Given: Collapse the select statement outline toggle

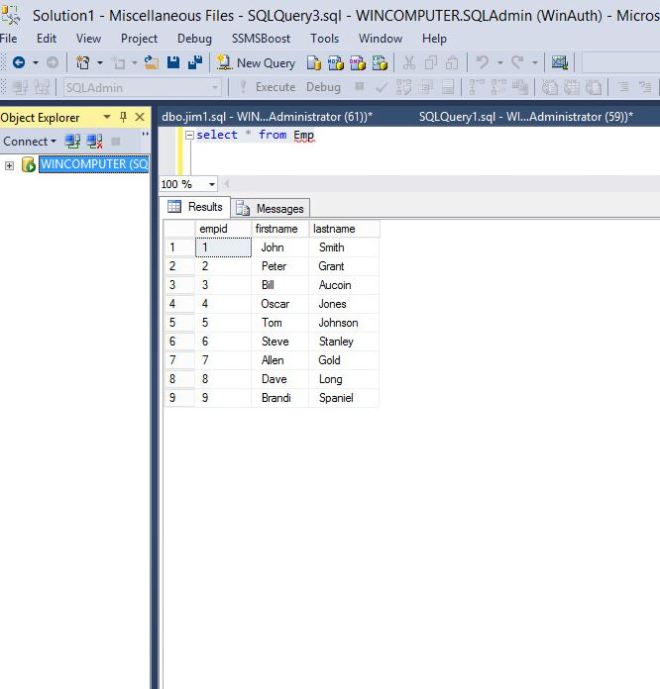Looking at the screenshot, I should point(189,136).
